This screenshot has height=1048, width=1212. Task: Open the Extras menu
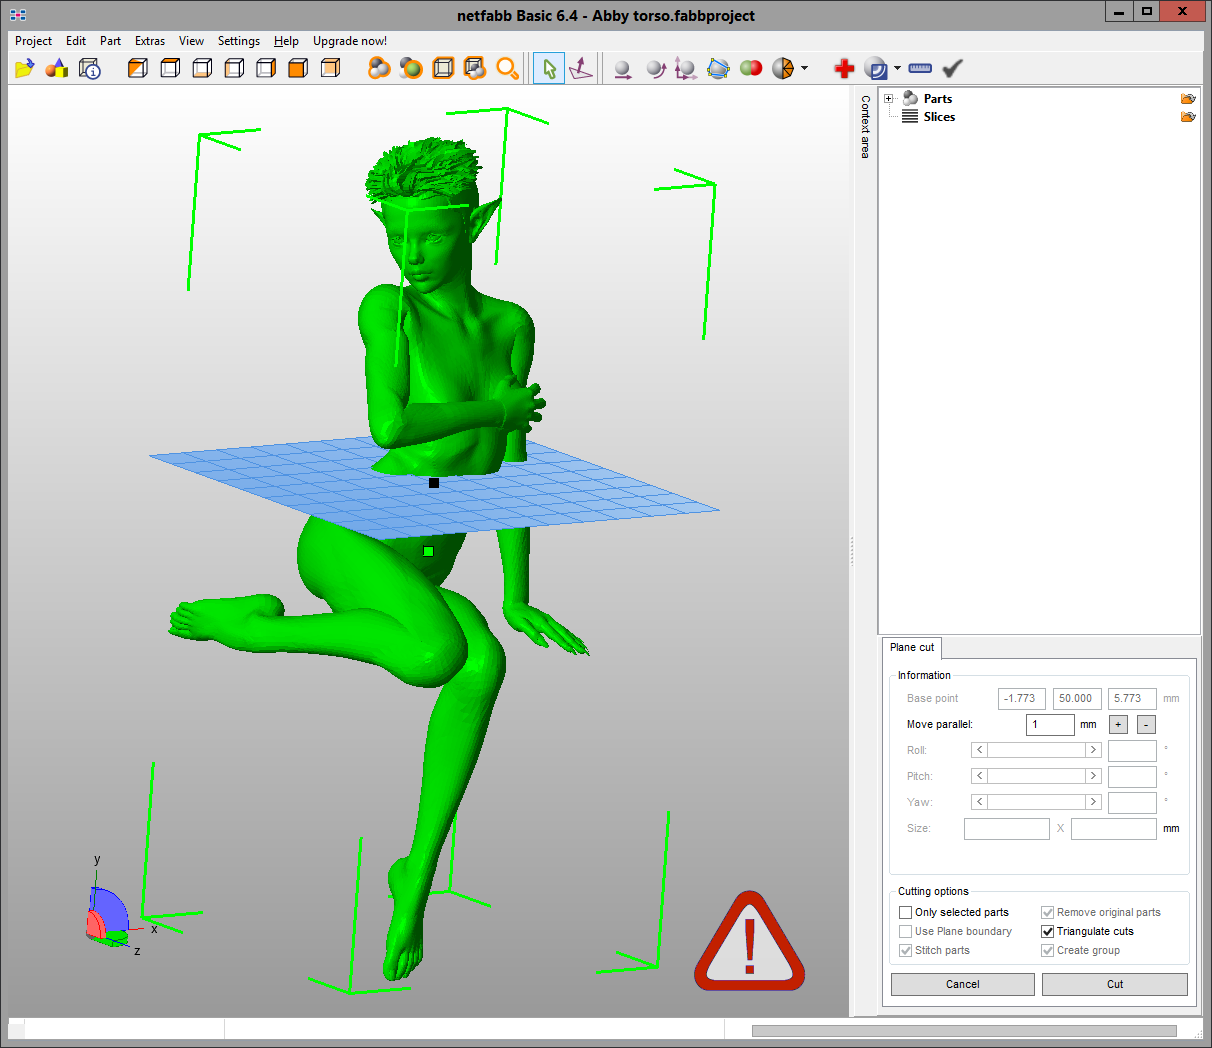(150, 41)
